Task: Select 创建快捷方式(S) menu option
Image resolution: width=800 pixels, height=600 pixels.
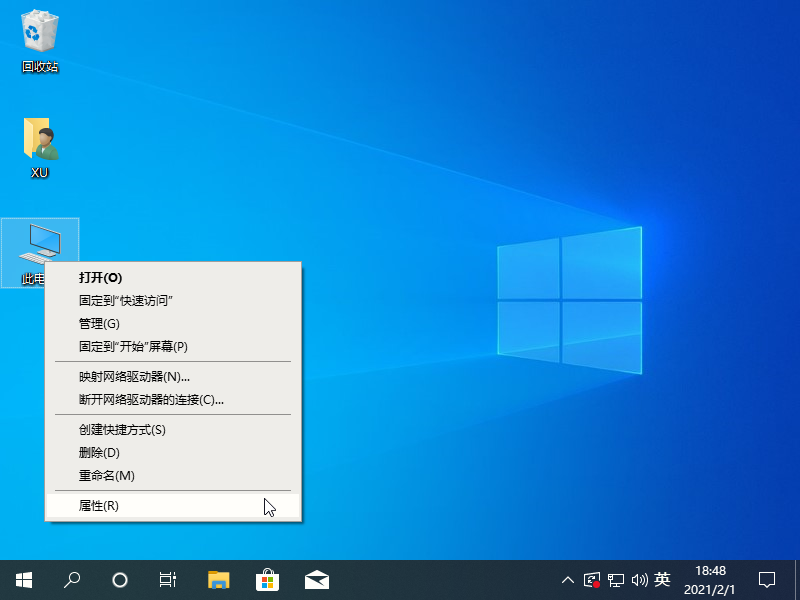Action: [x=122, y=430]
